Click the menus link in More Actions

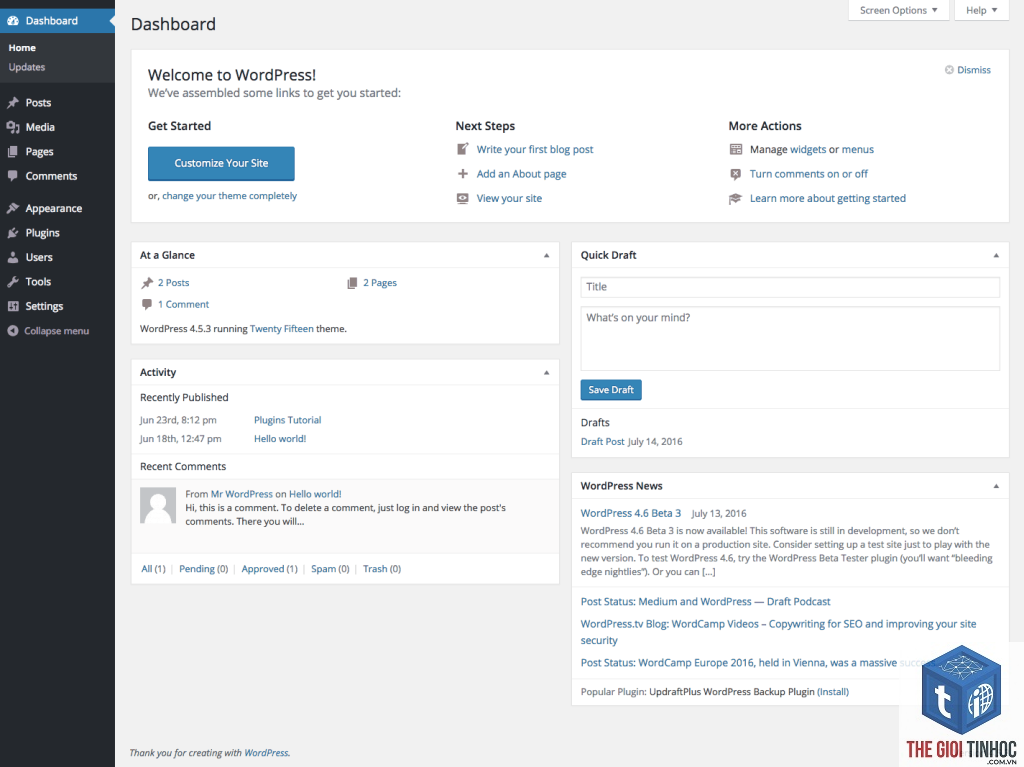(x=857, y=149)
